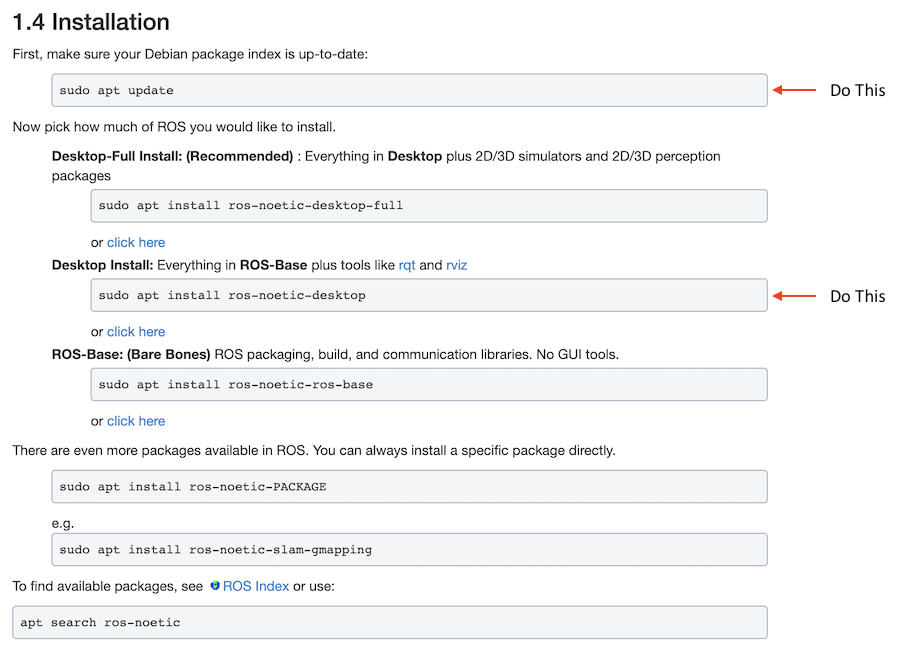Click the ros-noetic-PACKAGE command box
The image size is (900, 652).
(409, 487)
